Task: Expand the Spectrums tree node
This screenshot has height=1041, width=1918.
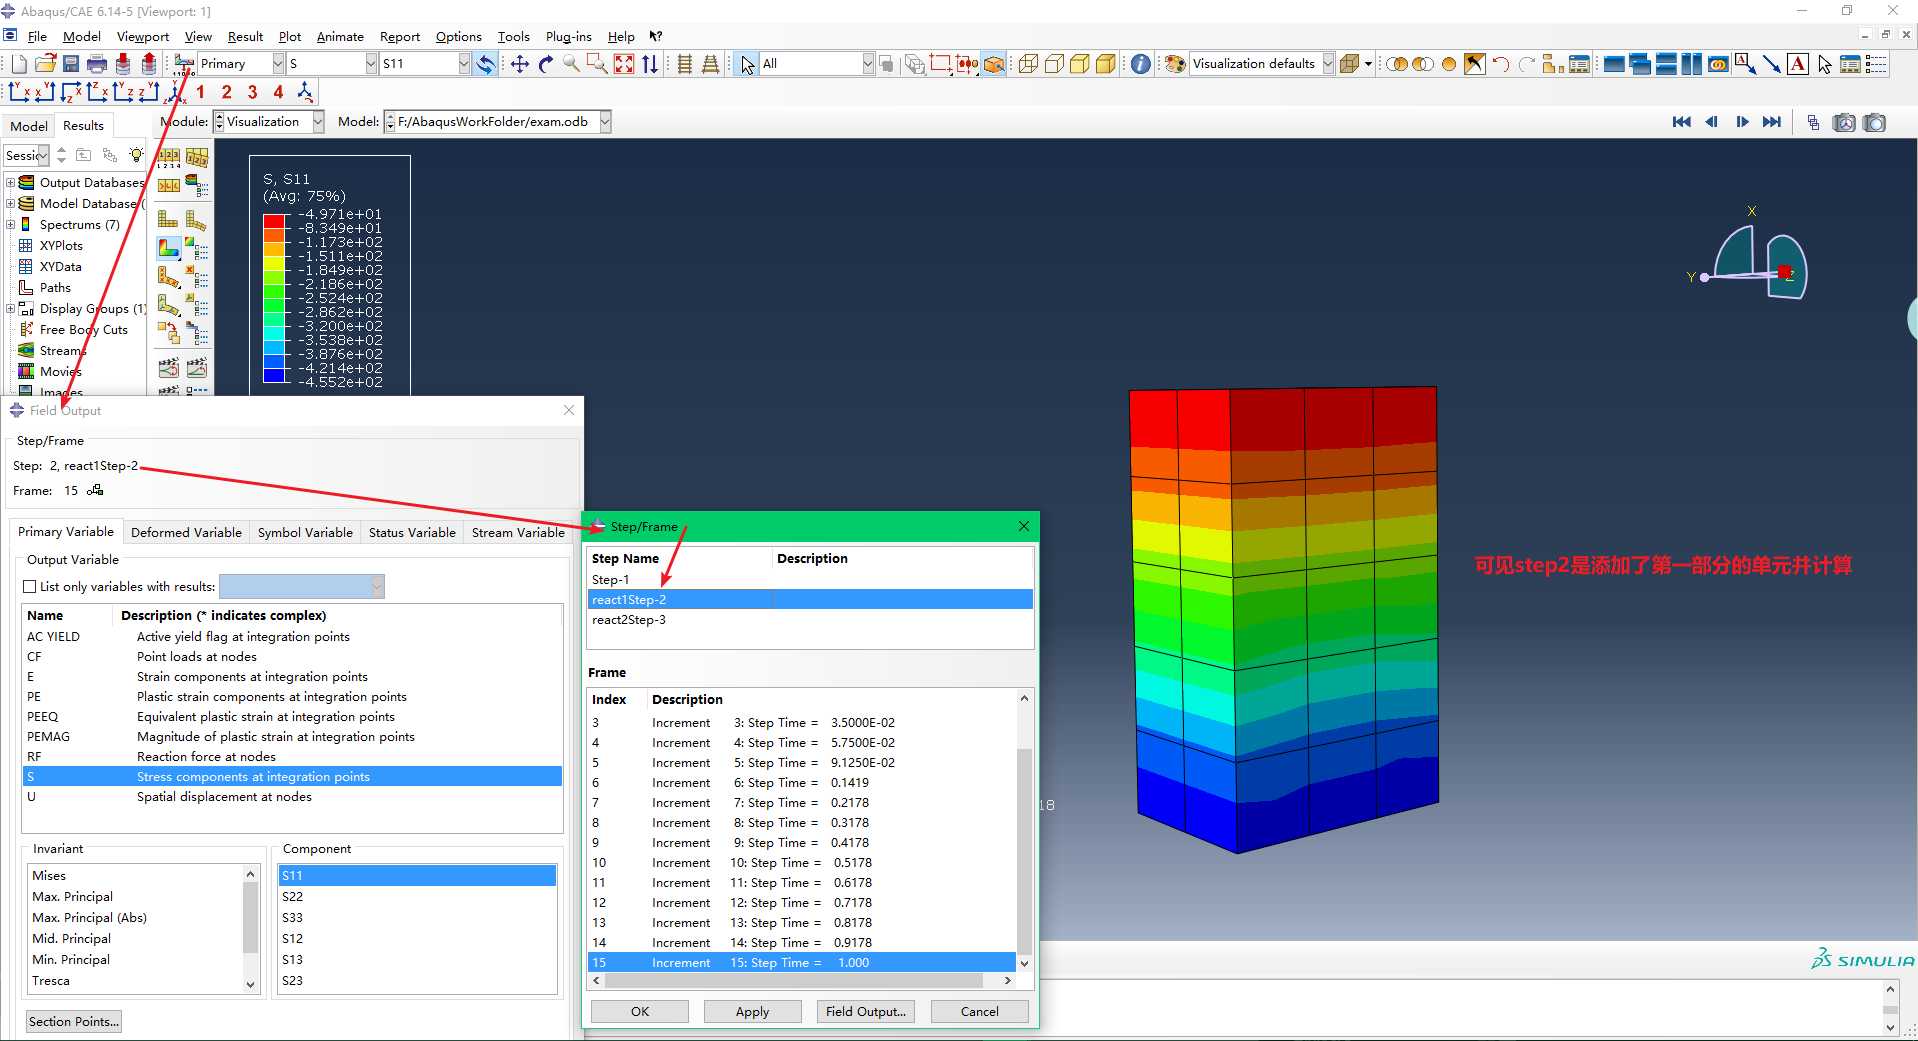Action: (11, 225)
